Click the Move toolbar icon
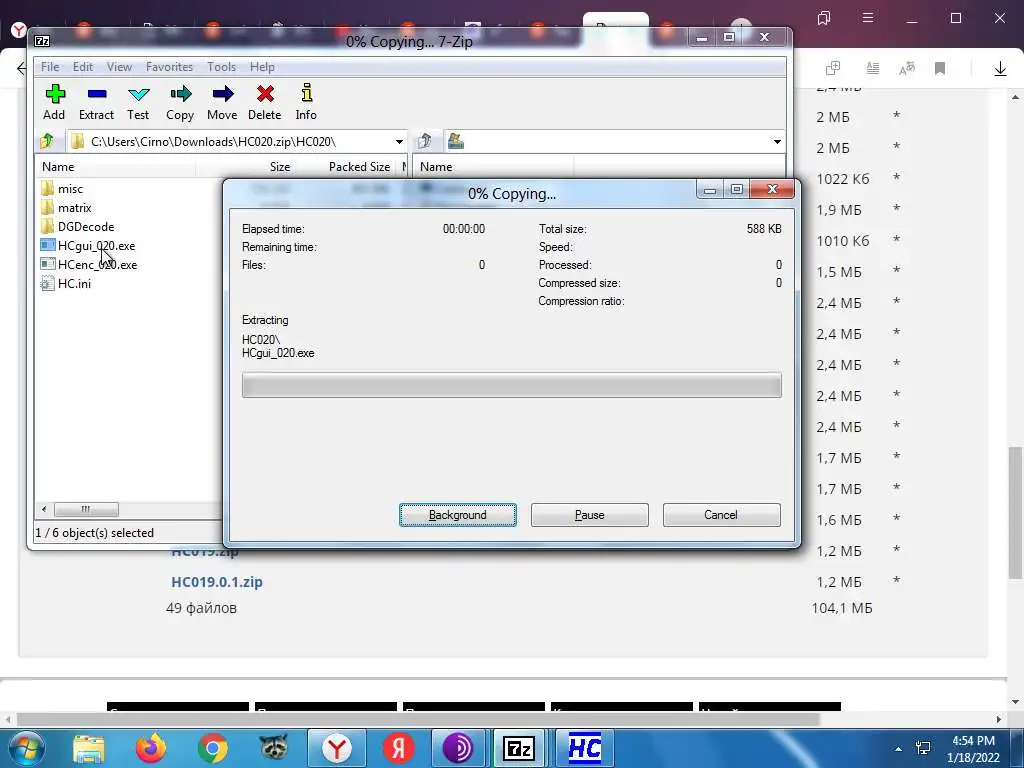Viewport: 1024px width, 768px height. click(222, 102)
